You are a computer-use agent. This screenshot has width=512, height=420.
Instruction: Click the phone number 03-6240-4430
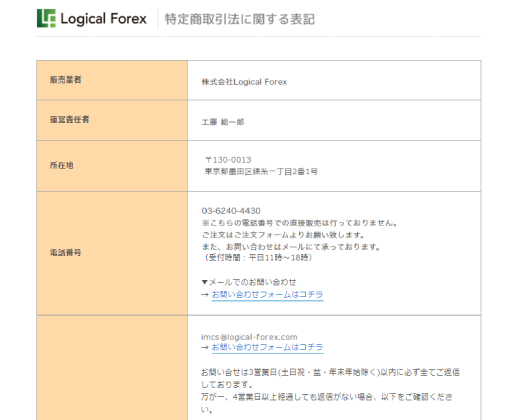pos(231,211)
